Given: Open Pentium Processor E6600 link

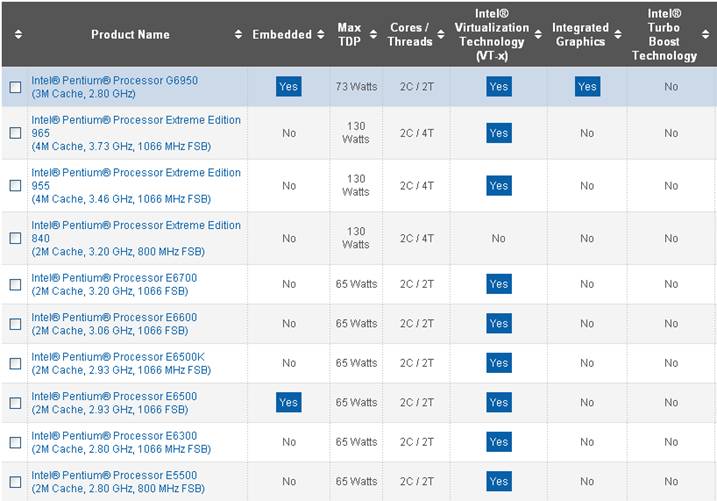Looking at the screenshot, I should (x=114, y=324).
